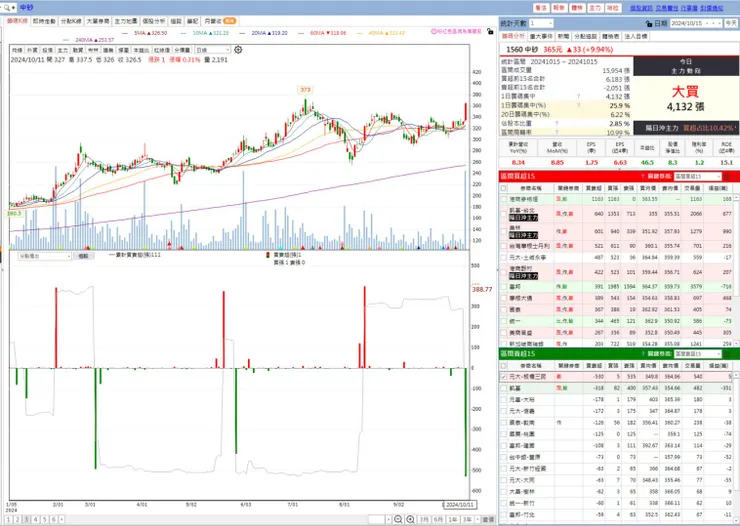Open 關鍵券商 dropdown in 區間買超15
This screenshot has height=526, width=740.
point(698,176)
